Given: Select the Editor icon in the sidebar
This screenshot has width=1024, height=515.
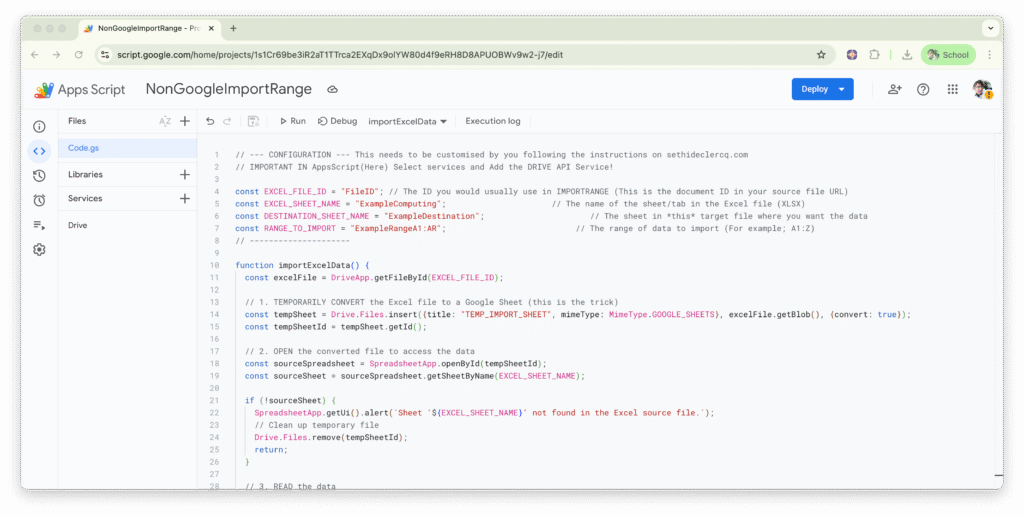Looking at the screenshot, I should [x=39, y=152].
